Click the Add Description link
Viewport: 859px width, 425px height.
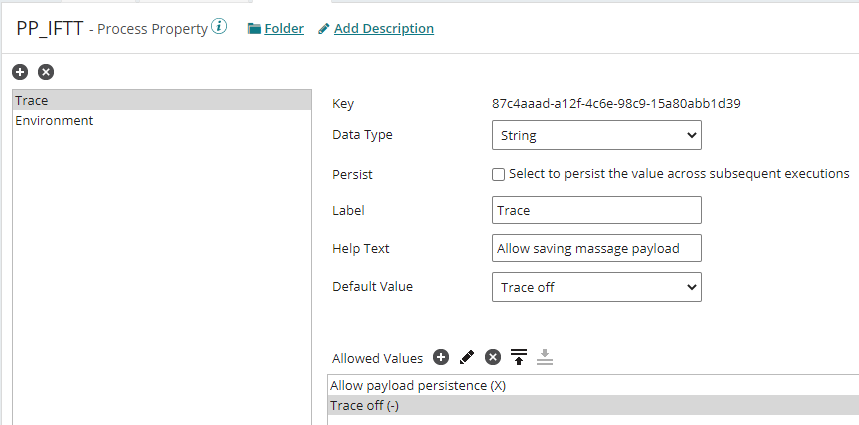(384, 29)
